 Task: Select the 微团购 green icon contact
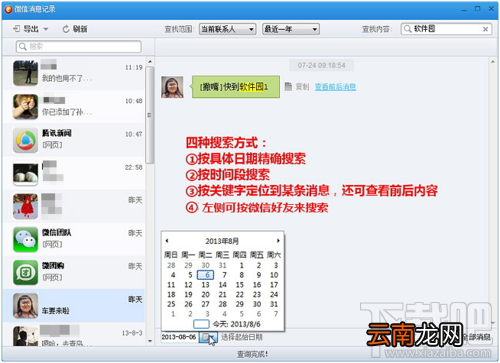pyautogui.click(x=25, y=272)
